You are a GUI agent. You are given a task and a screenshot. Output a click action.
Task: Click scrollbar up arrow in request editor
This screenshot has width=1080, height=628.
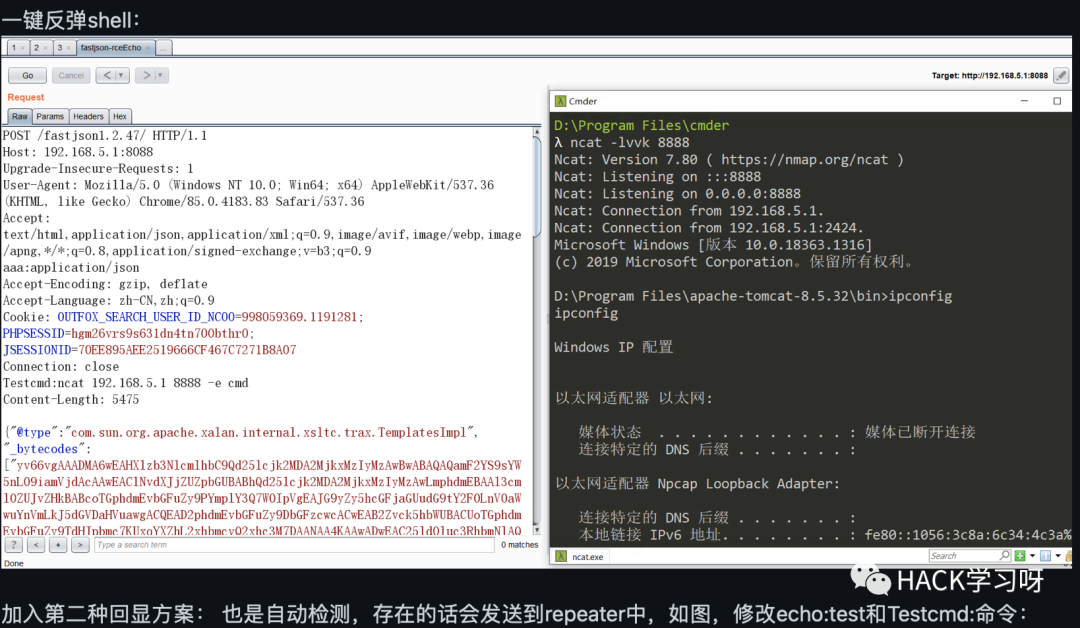[537, 132]
